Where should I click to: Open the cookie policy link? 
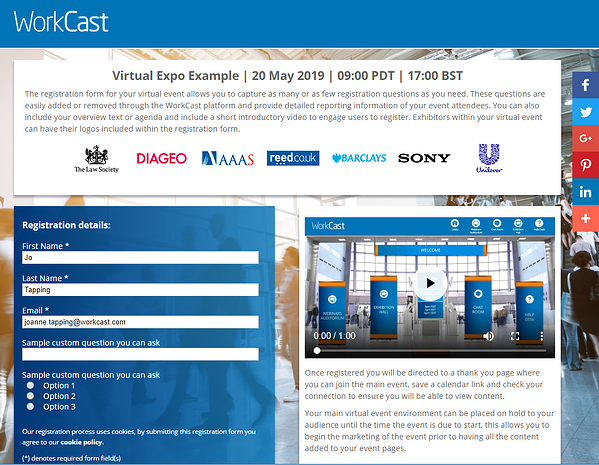82,442
